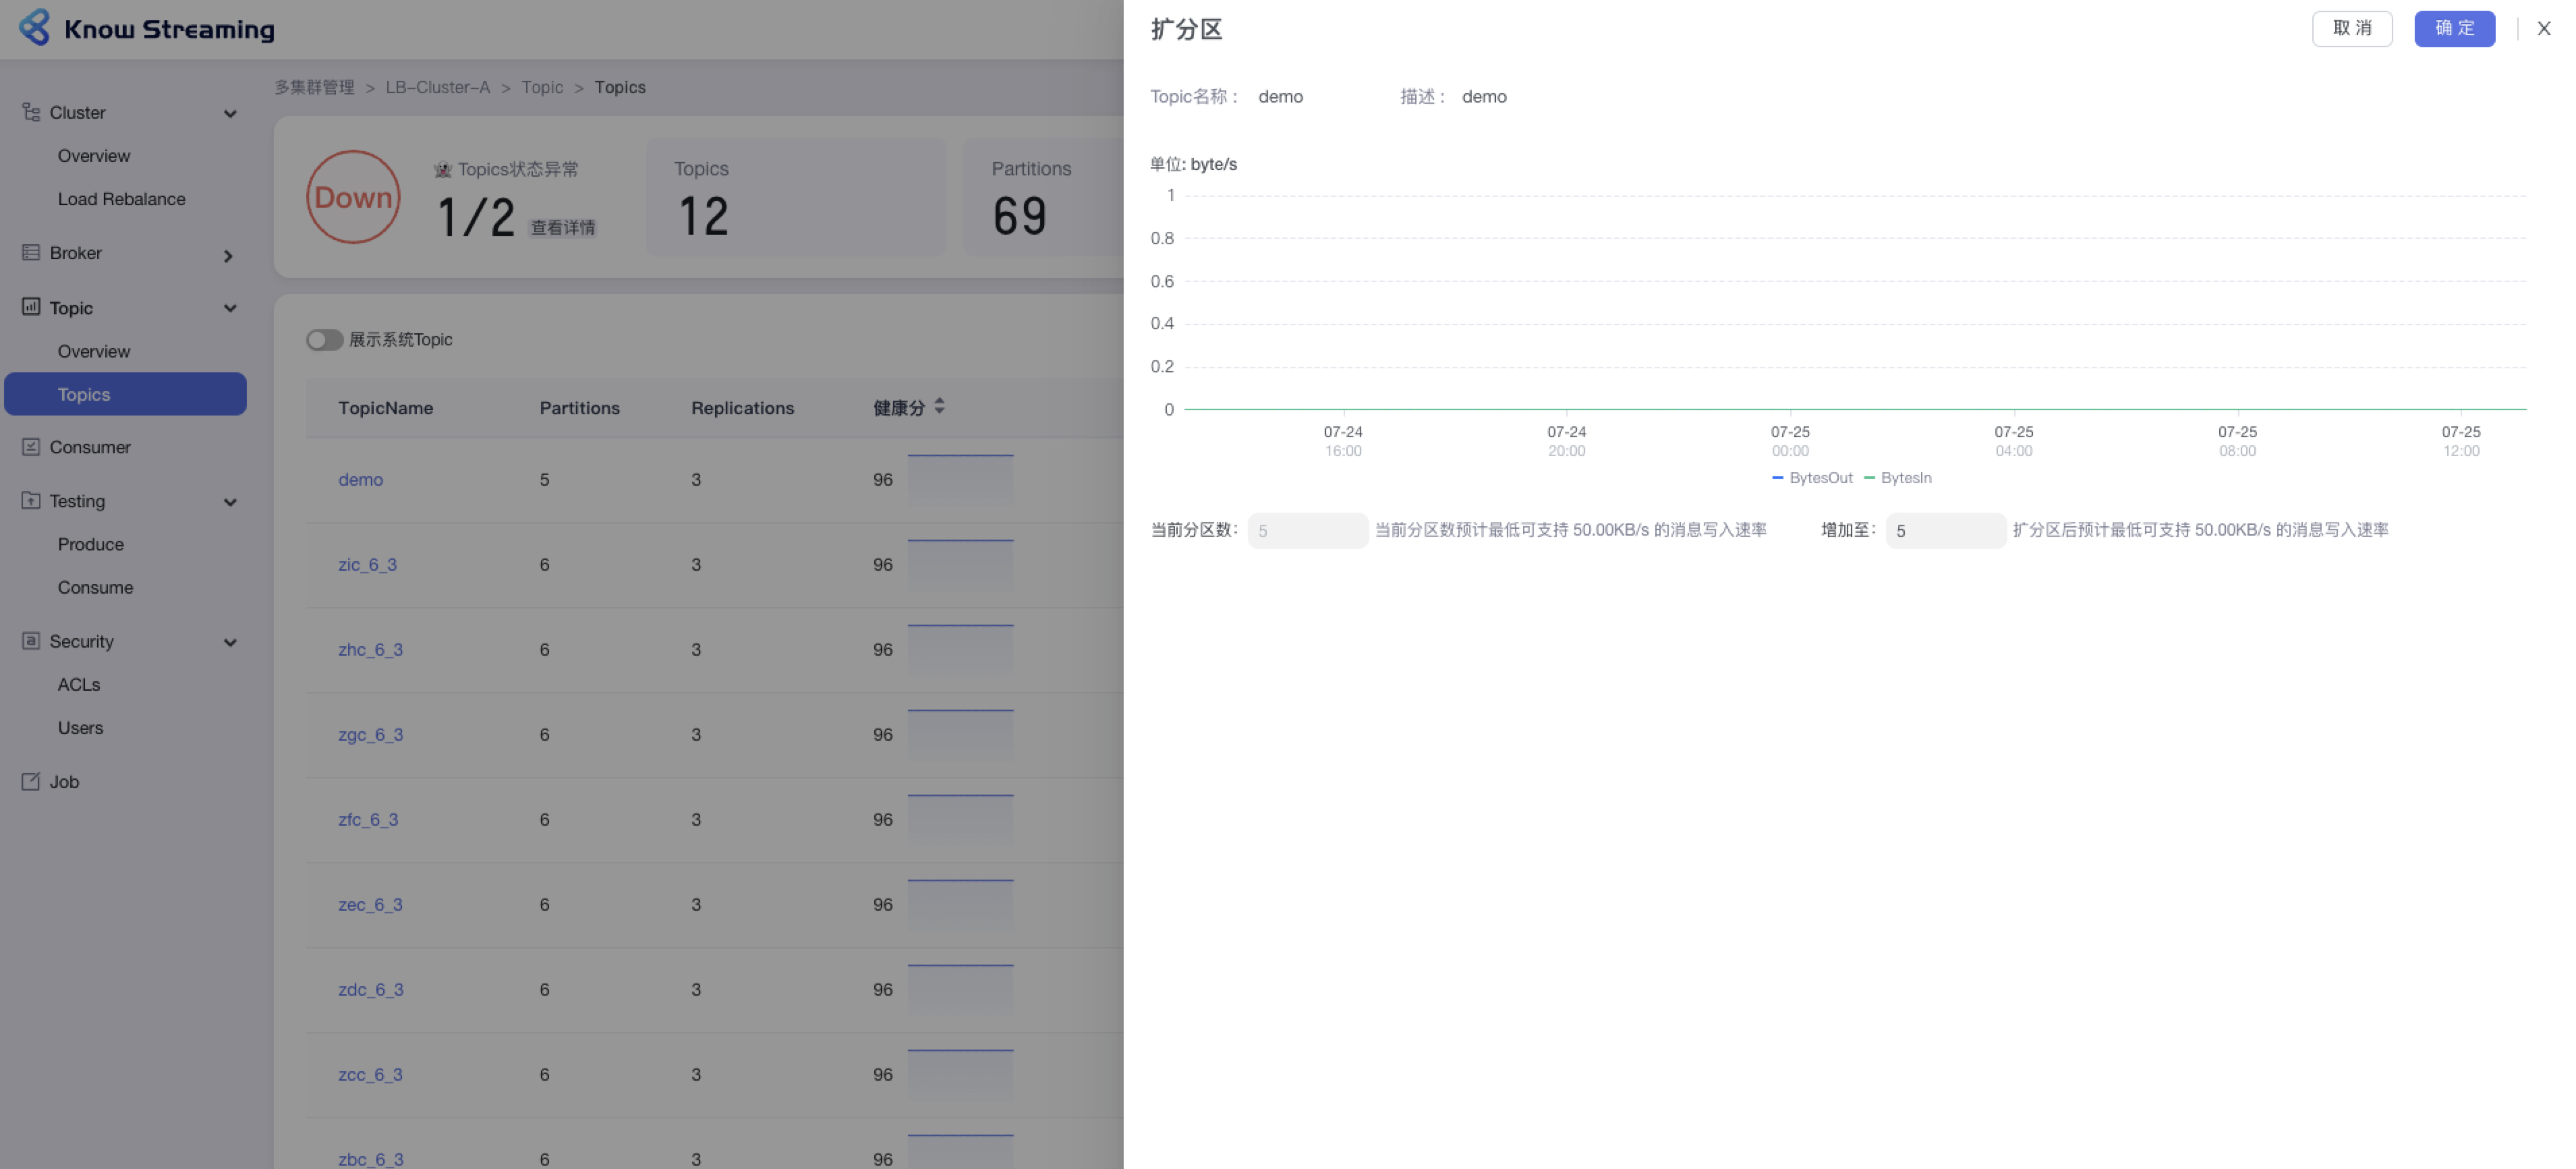Viewport: 2576px width, 1169px height.
Task: Sort by the 健康分 column arrows
Action: coord(939,406)
